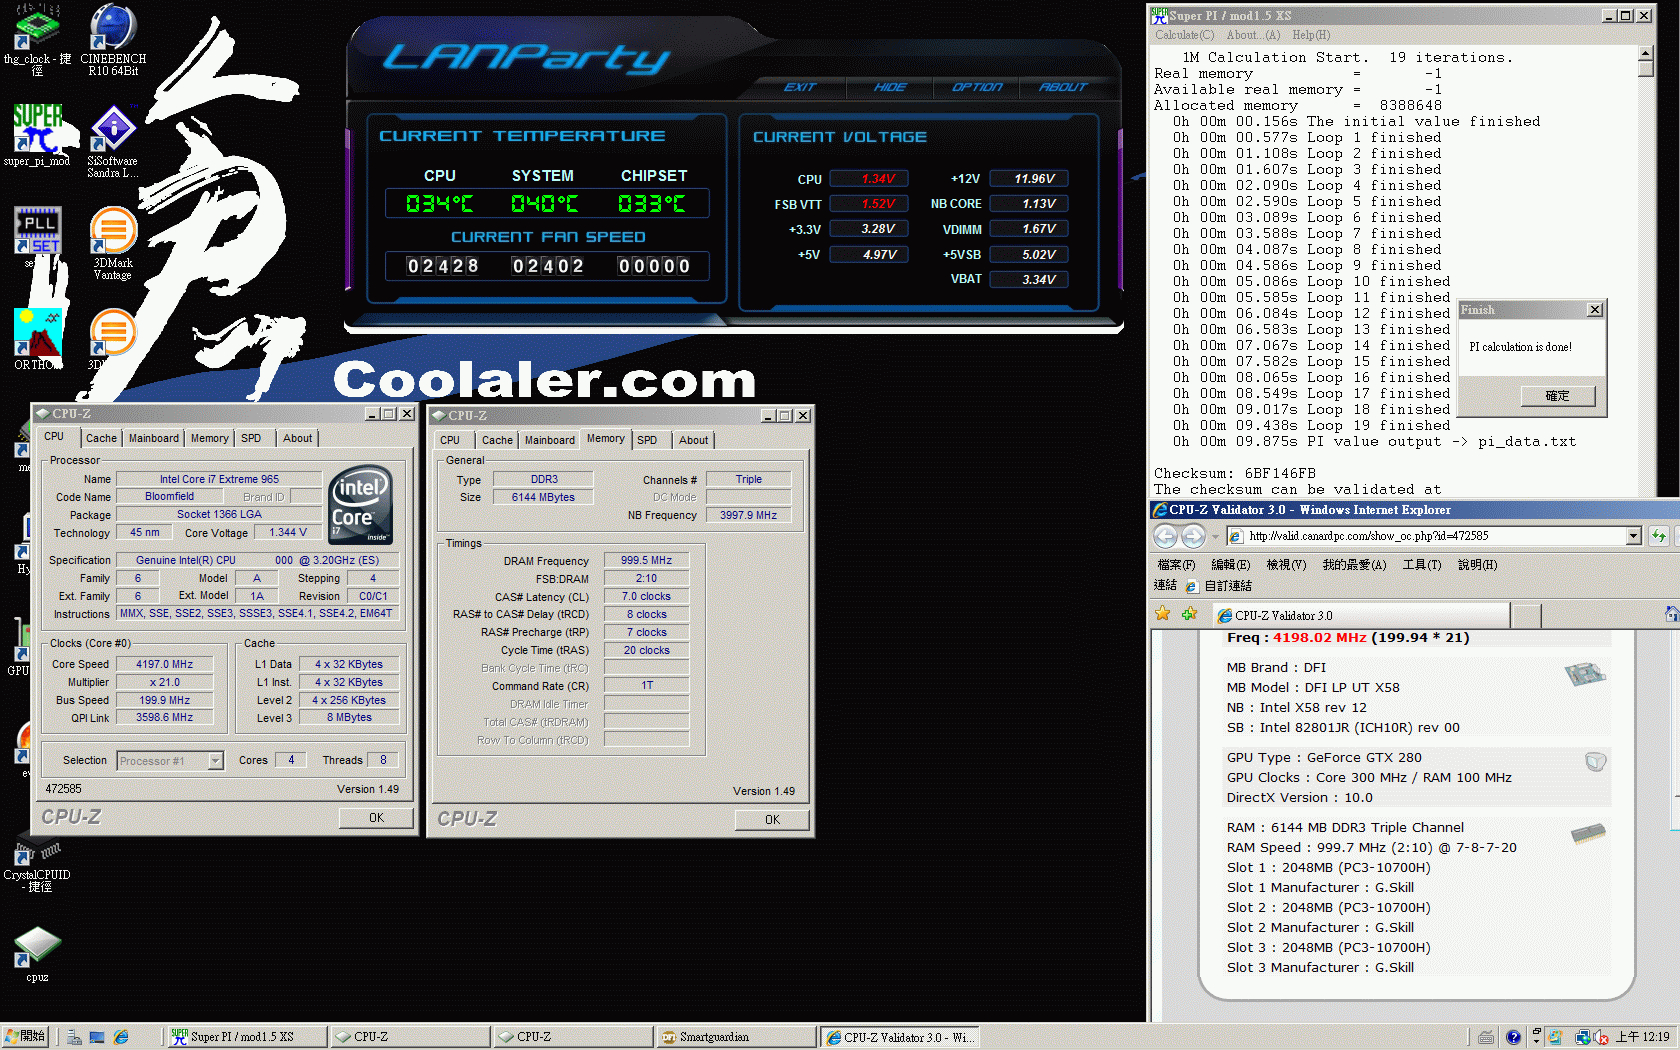Image resolution: width=1680 pixels, height=1050 pixels.
Task: Launch 3DMark Vantage desktop shortcut
Action: 113,243
